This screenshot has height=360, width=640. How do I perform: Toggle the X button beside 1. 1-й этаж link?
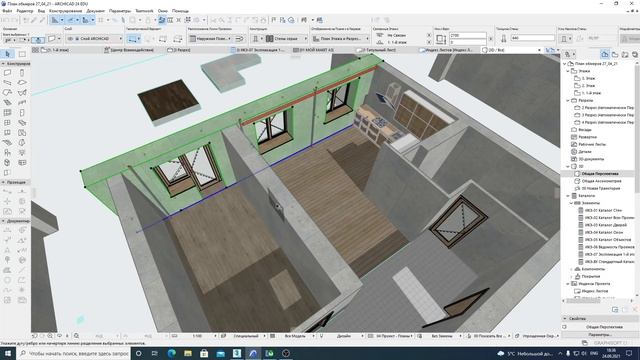(429, 42)
